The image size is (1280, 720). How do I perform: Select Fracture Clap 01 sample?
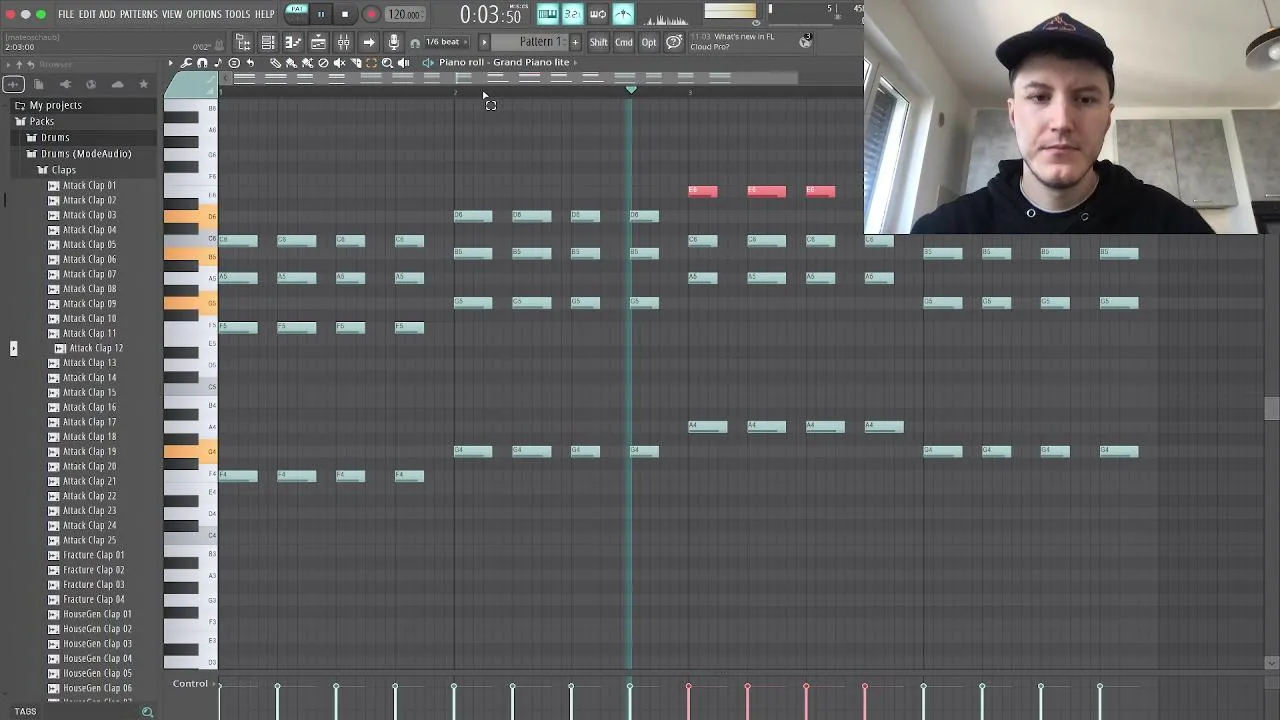(94, 555)
